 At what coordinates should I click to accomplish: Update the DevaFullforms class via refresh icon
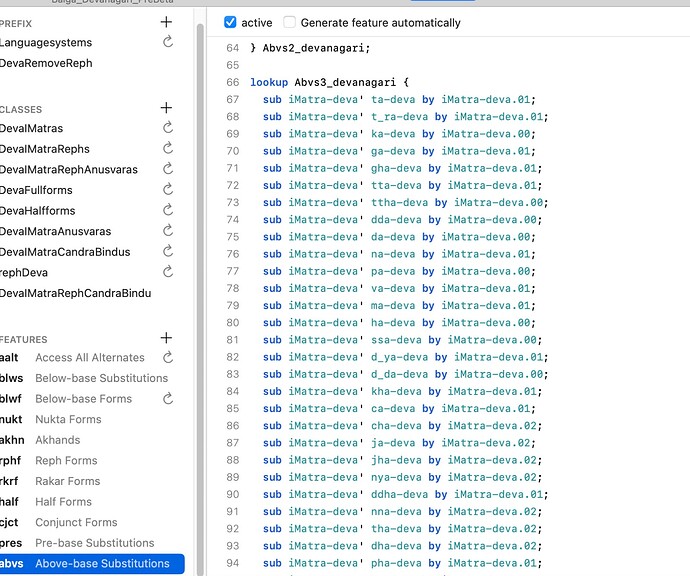click(168, 190)
